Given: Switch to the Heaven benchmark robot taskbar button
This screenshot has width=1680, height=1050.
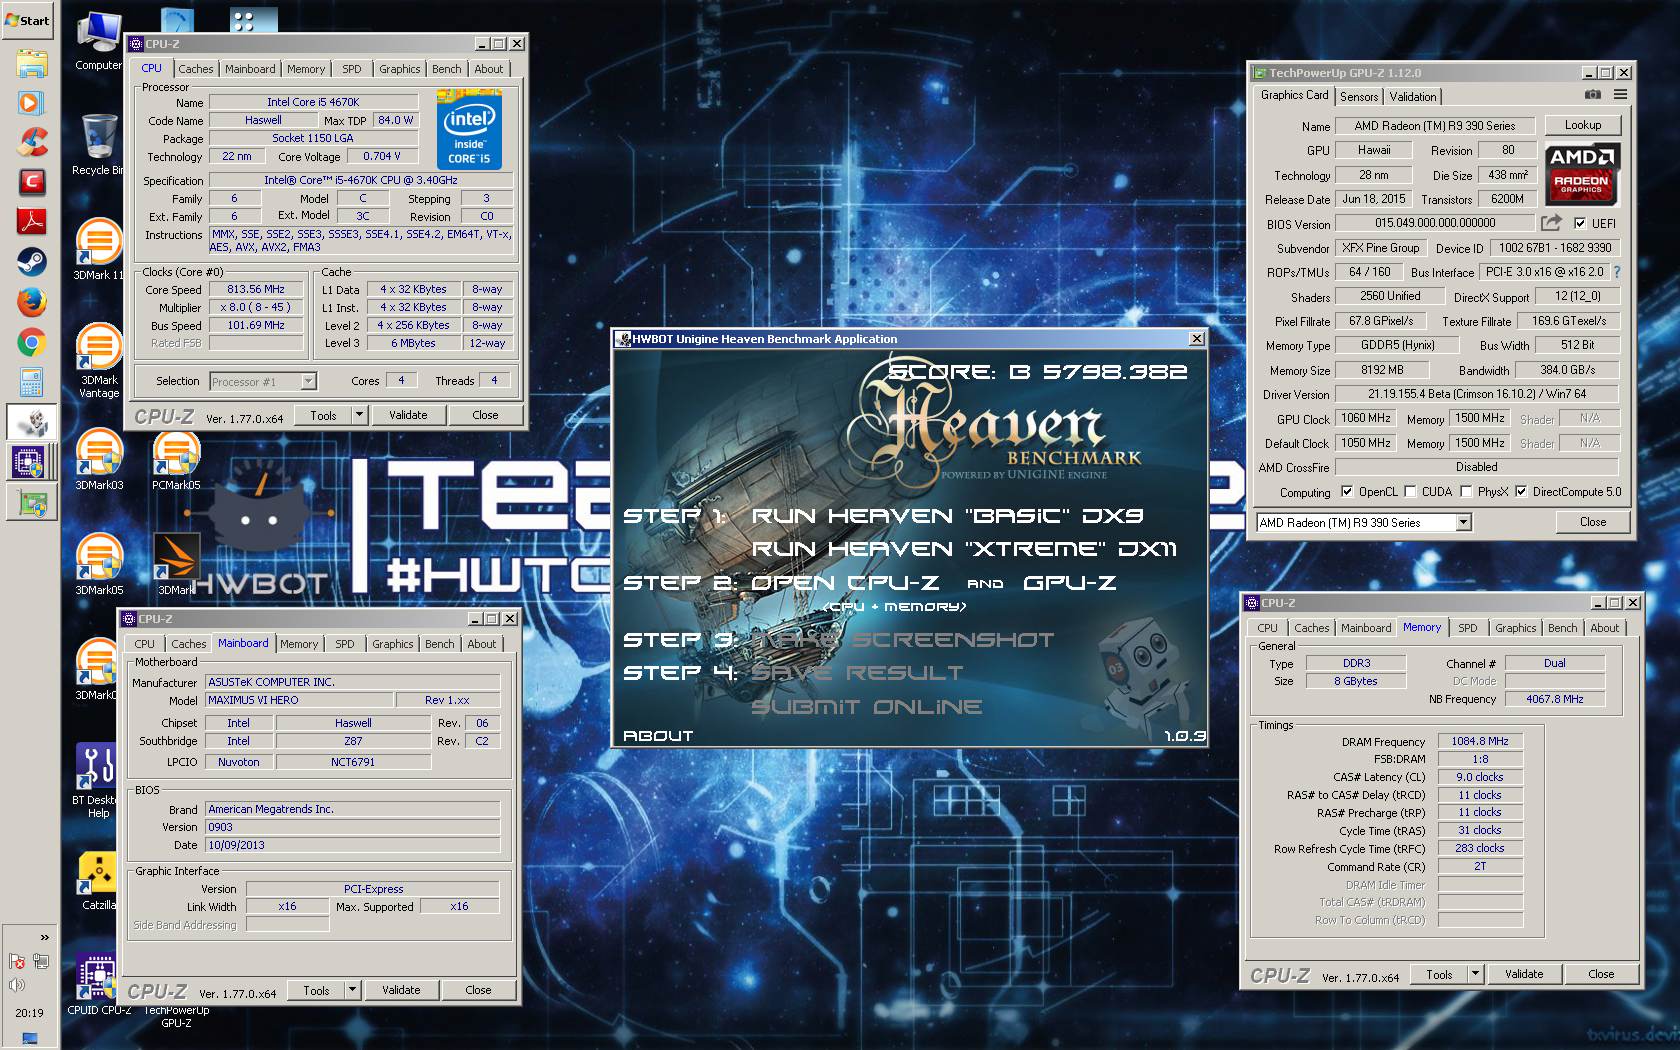Looking at the screenshot, I should [x=31, y=422].
